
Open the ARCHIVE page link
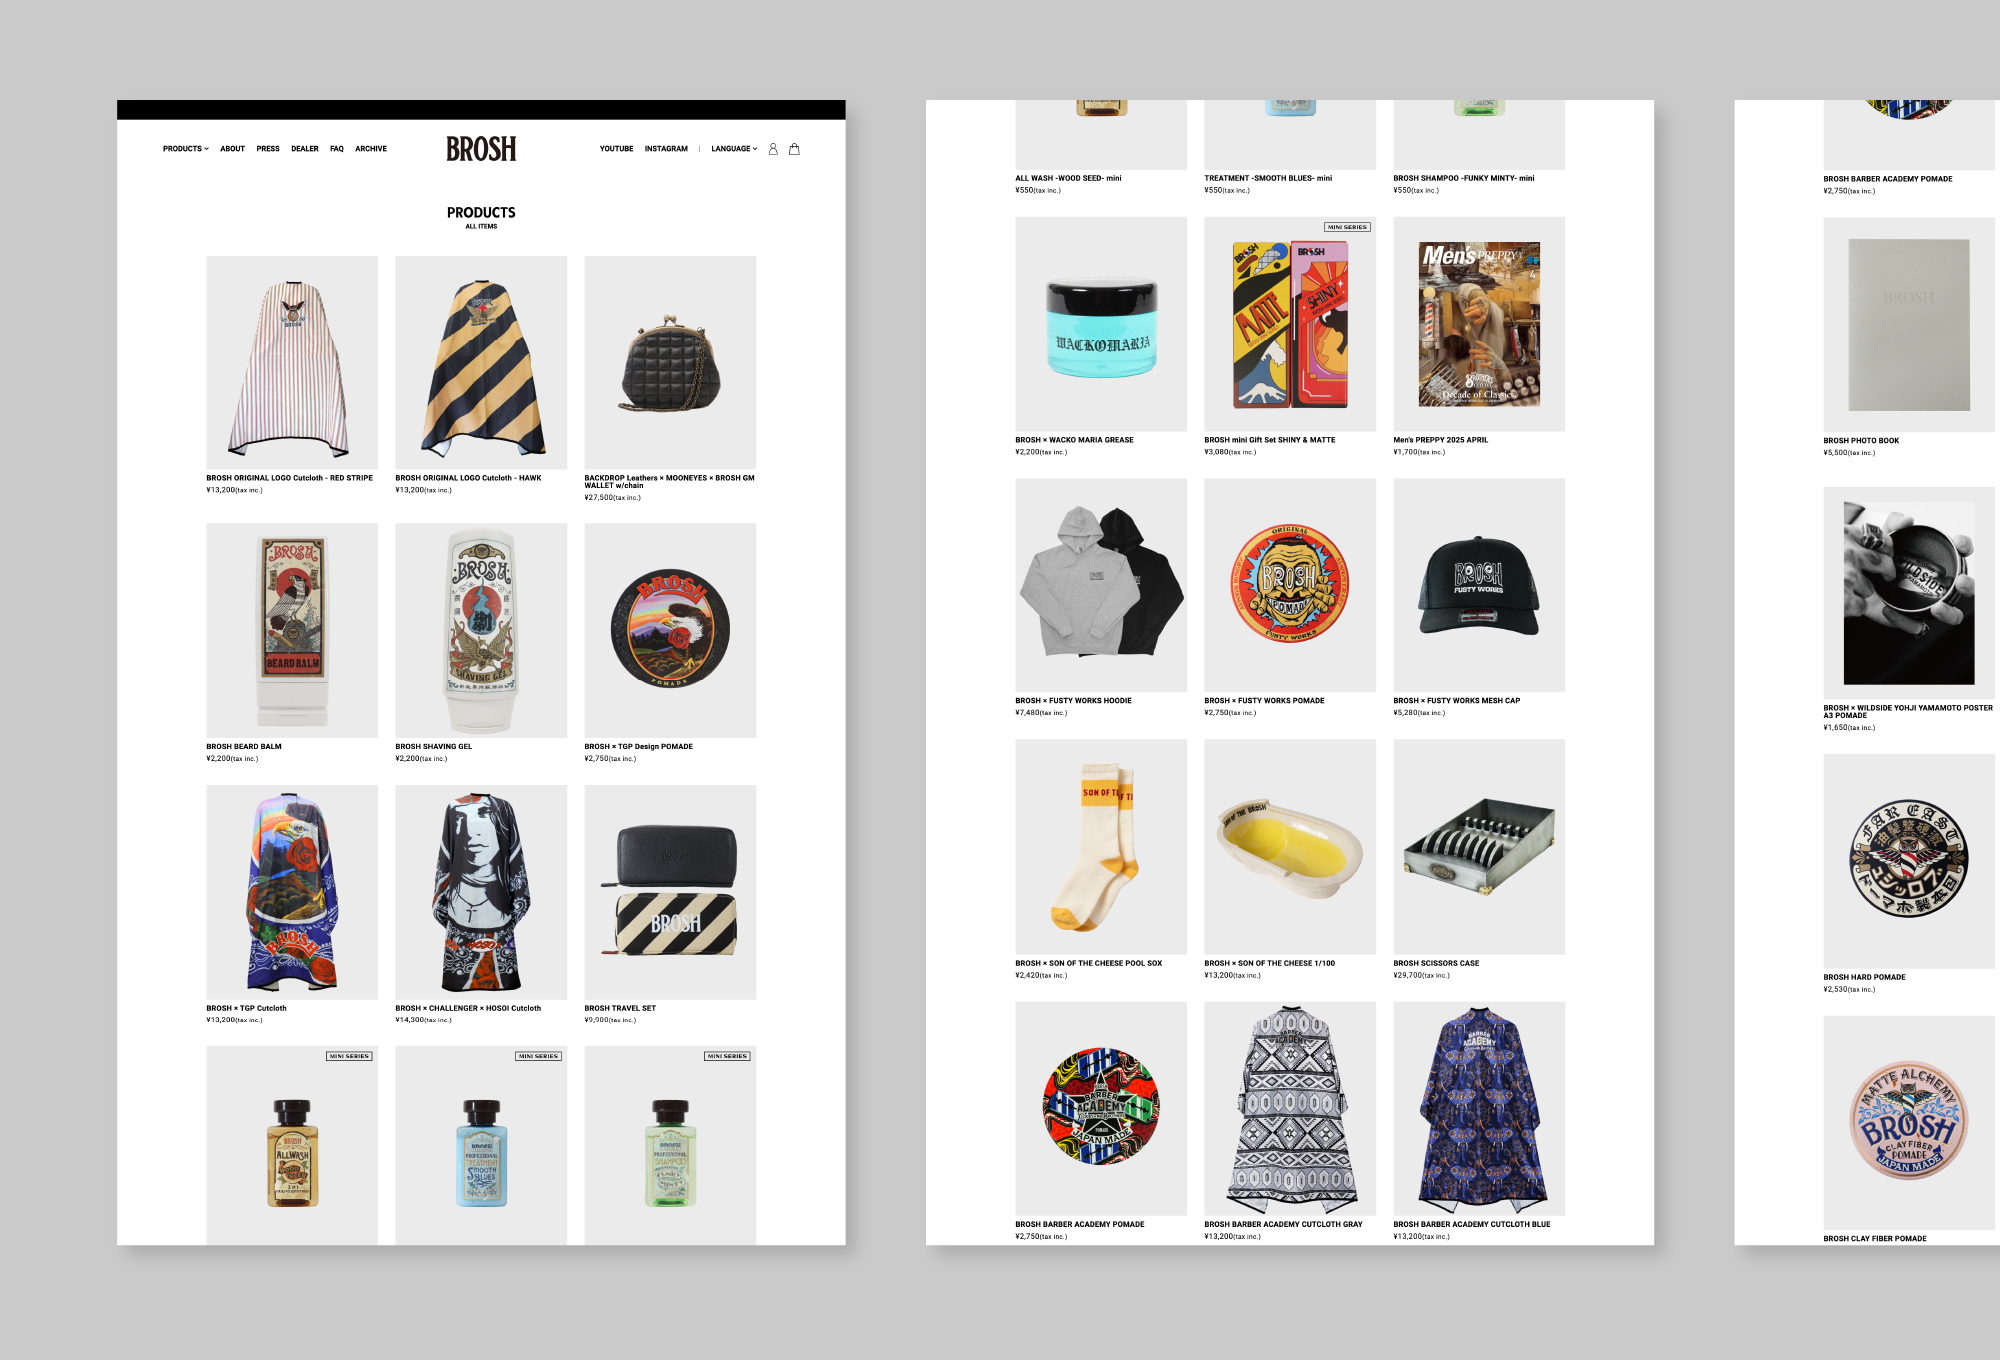click(x=371, y=149)
